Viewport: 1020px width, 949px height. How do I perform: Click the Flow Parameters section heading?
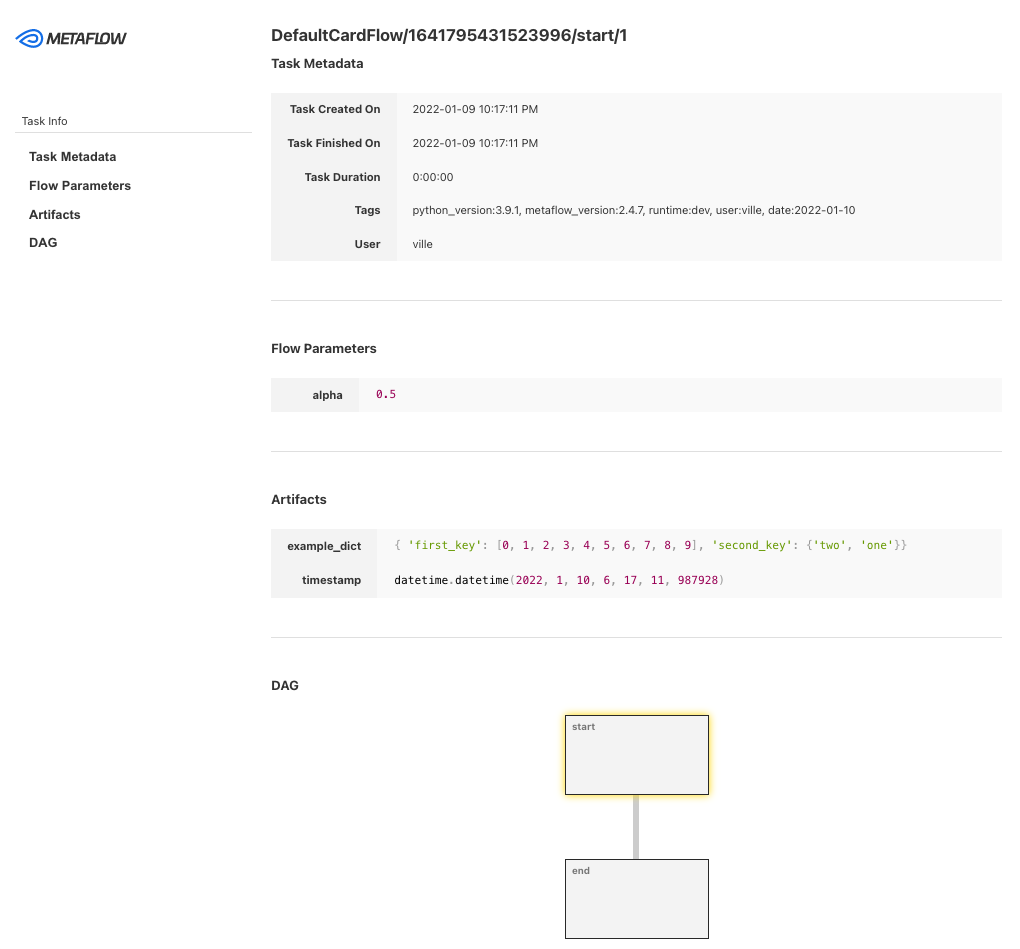324,349
